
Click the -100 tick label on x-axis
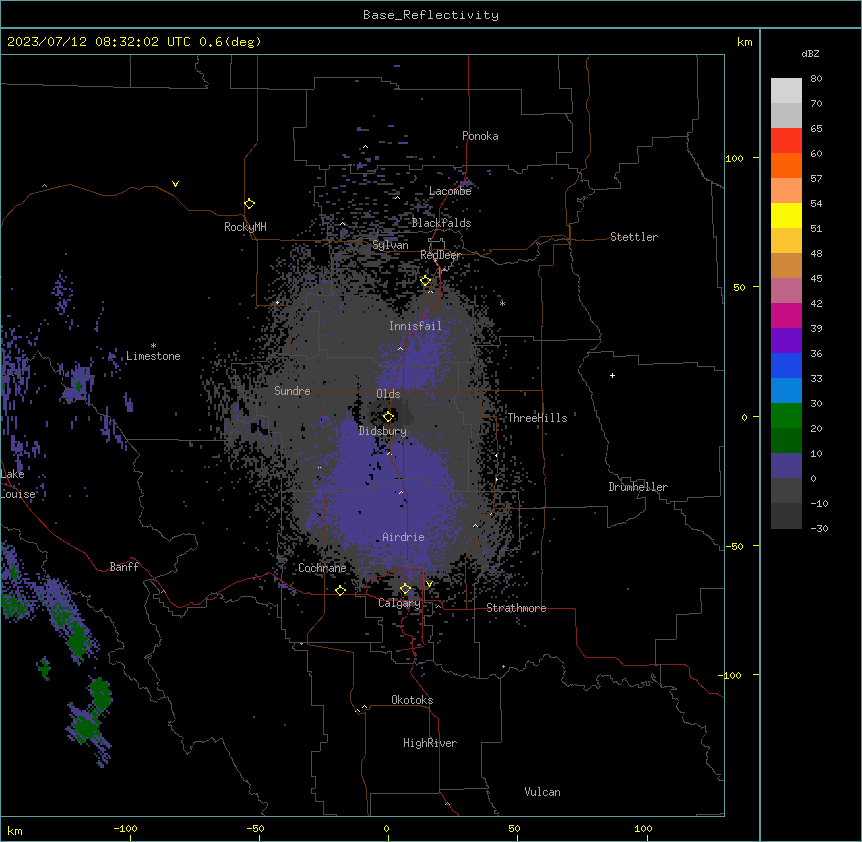(x=125, y=828)
